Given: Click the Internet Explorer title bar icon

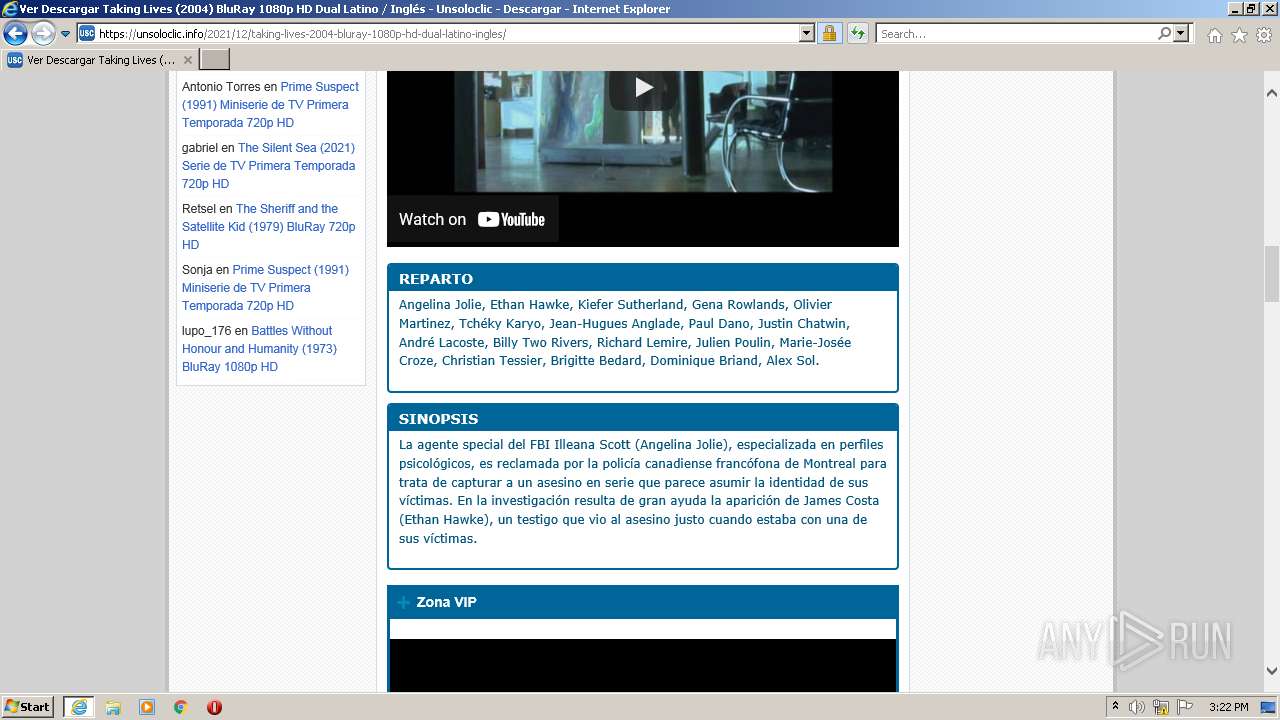Looking at the screenshot, I should point(10,9).
